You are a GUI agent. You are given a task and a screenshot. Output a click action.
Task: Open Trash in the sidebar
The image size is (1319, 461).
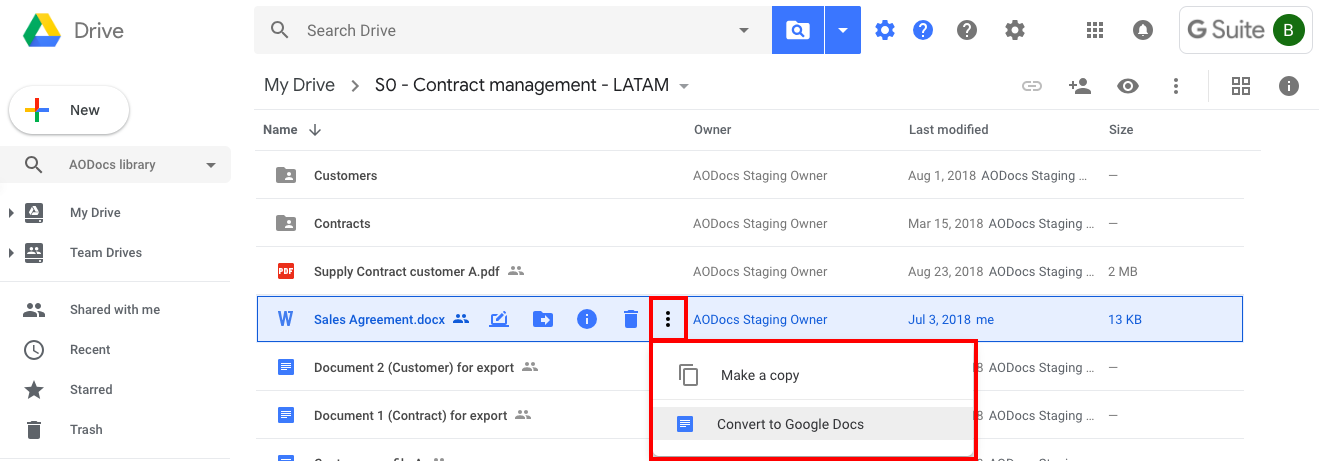pos(86,429)
